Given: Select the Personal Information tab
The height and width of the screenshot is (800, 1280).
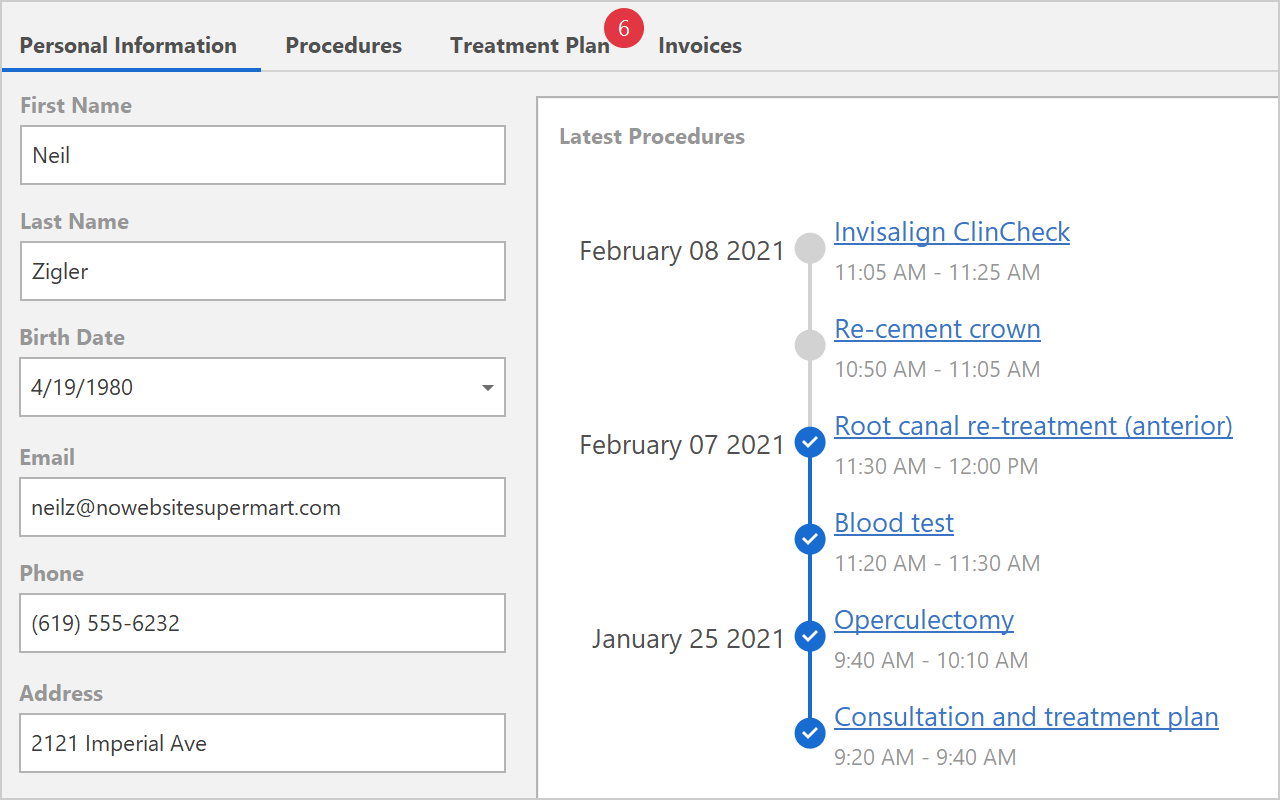Looking at the screenshot, I should 128,46.
